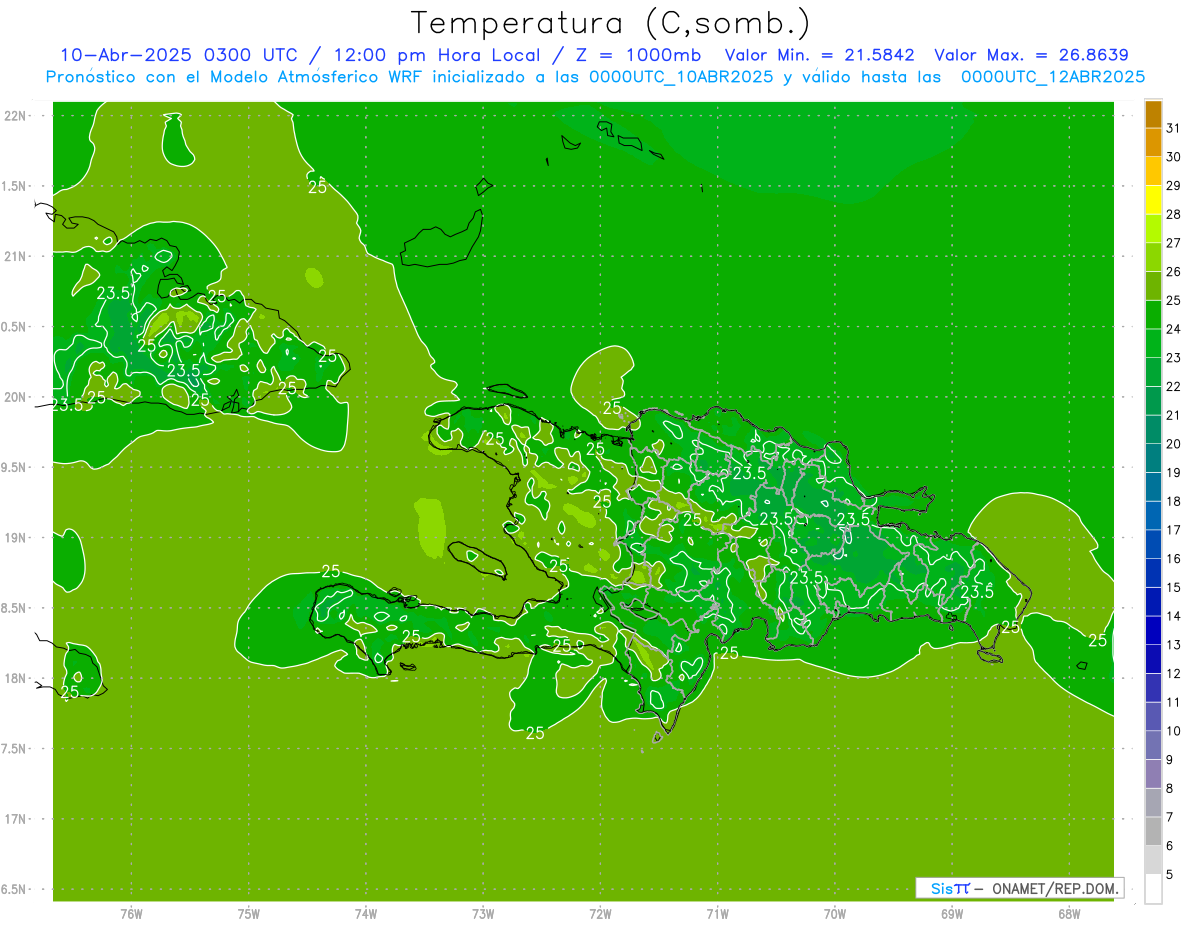Image resolution: width=1200 pixels, height=927 pixels.
Task: Click the '72W' longitude axis label
Action: click(x=600, y=913)
